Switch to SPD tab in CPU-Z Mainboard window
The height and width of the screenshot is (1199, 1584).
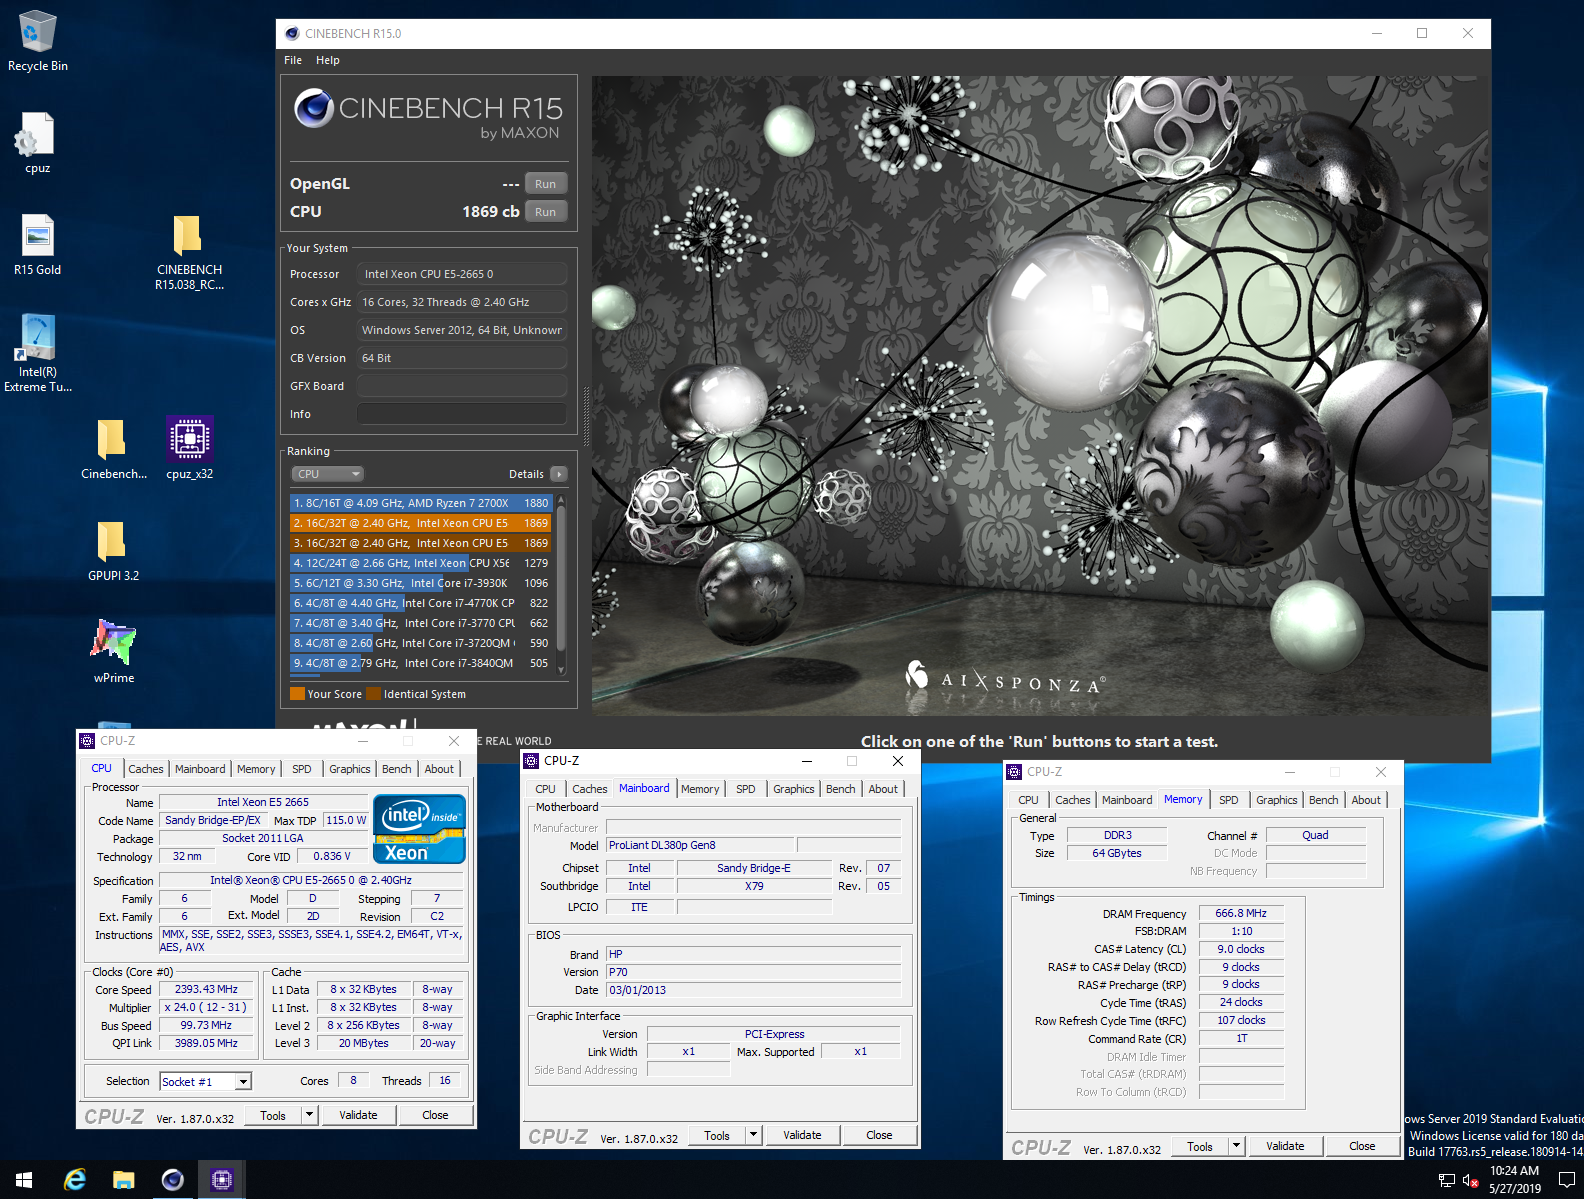pyautogui.click(x=746, y=789)
